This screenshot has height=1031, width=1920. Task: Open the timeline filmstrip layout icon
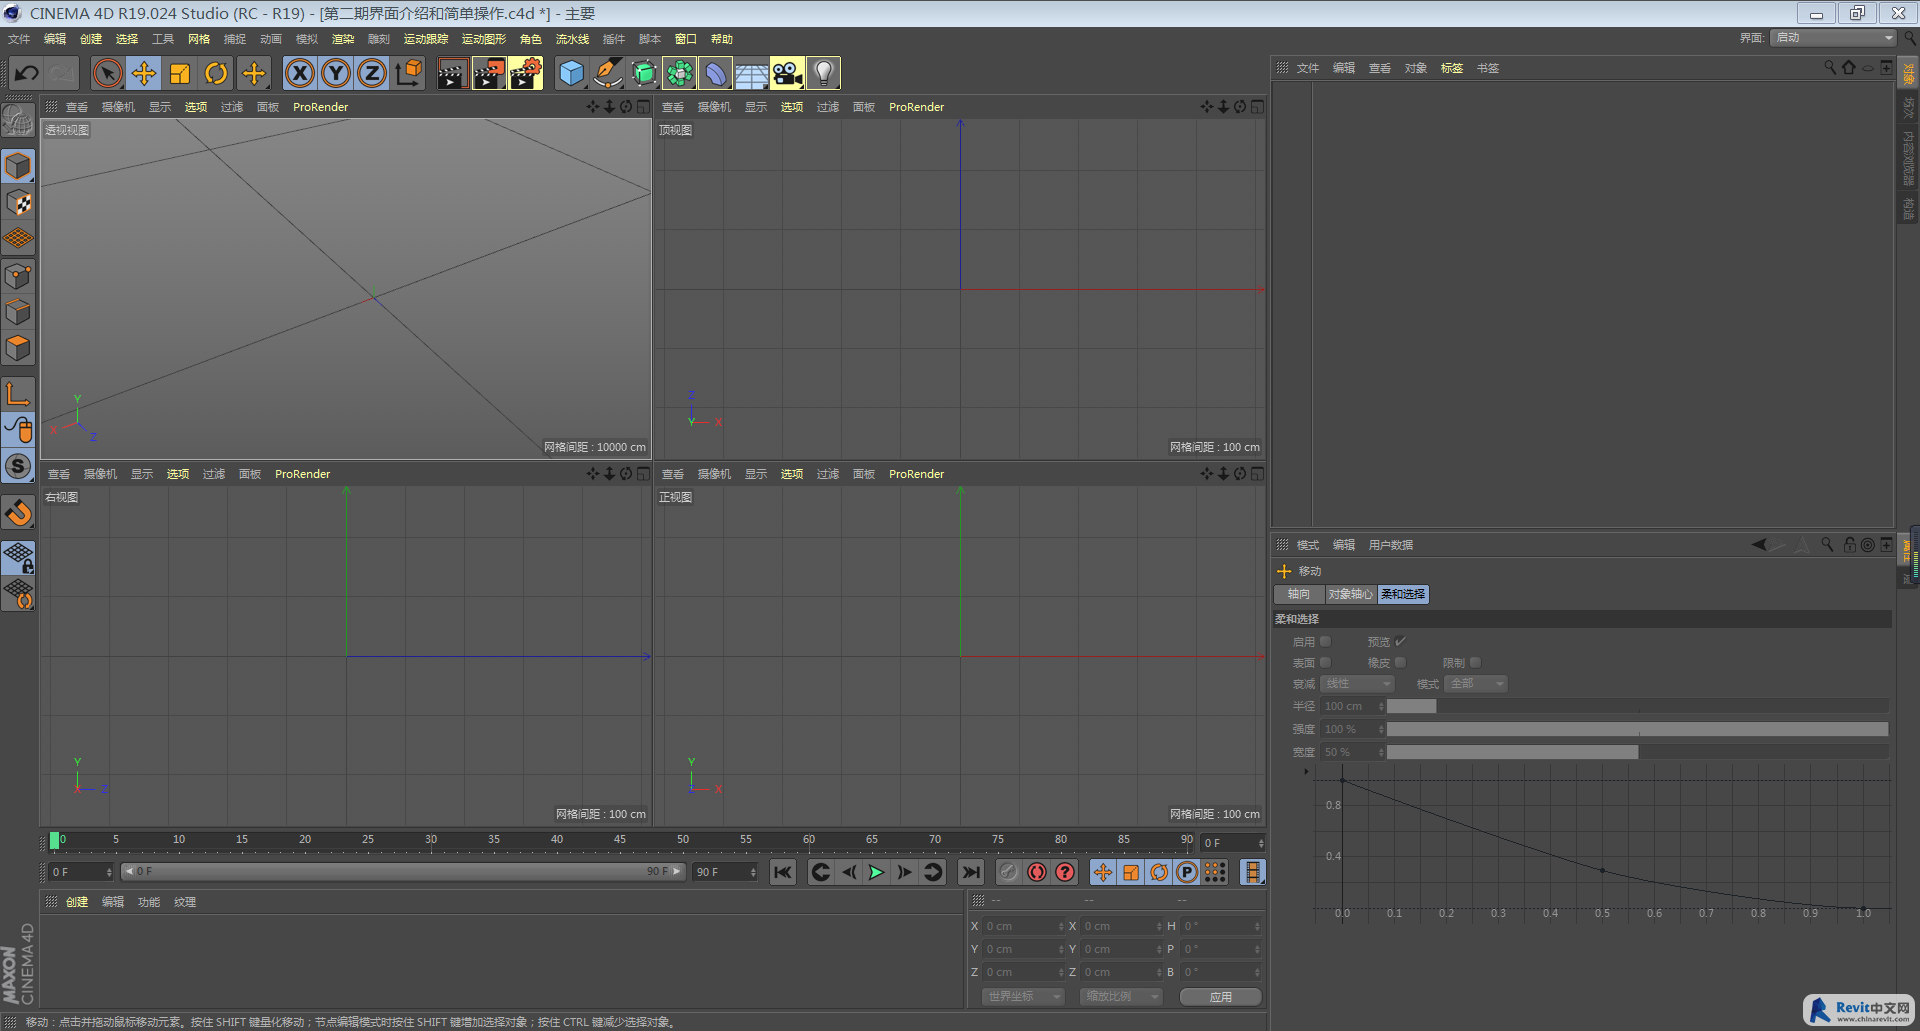(1252, 872)
